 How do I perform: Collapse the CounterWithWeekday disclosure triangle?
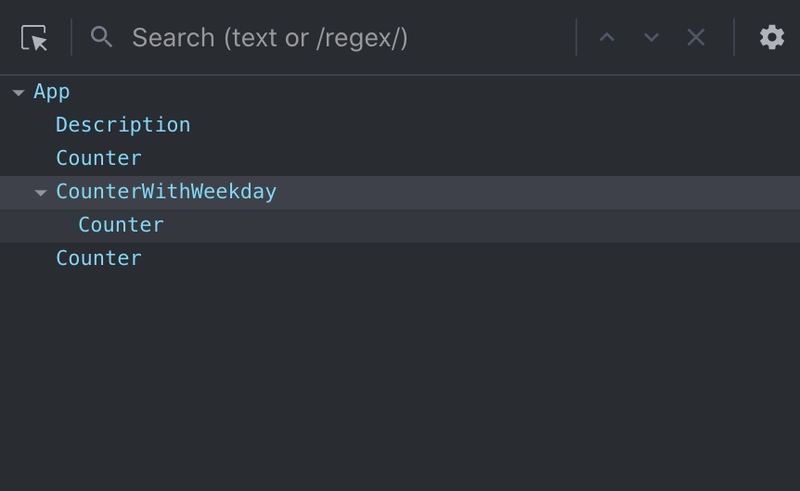click(x=41, y=192)
